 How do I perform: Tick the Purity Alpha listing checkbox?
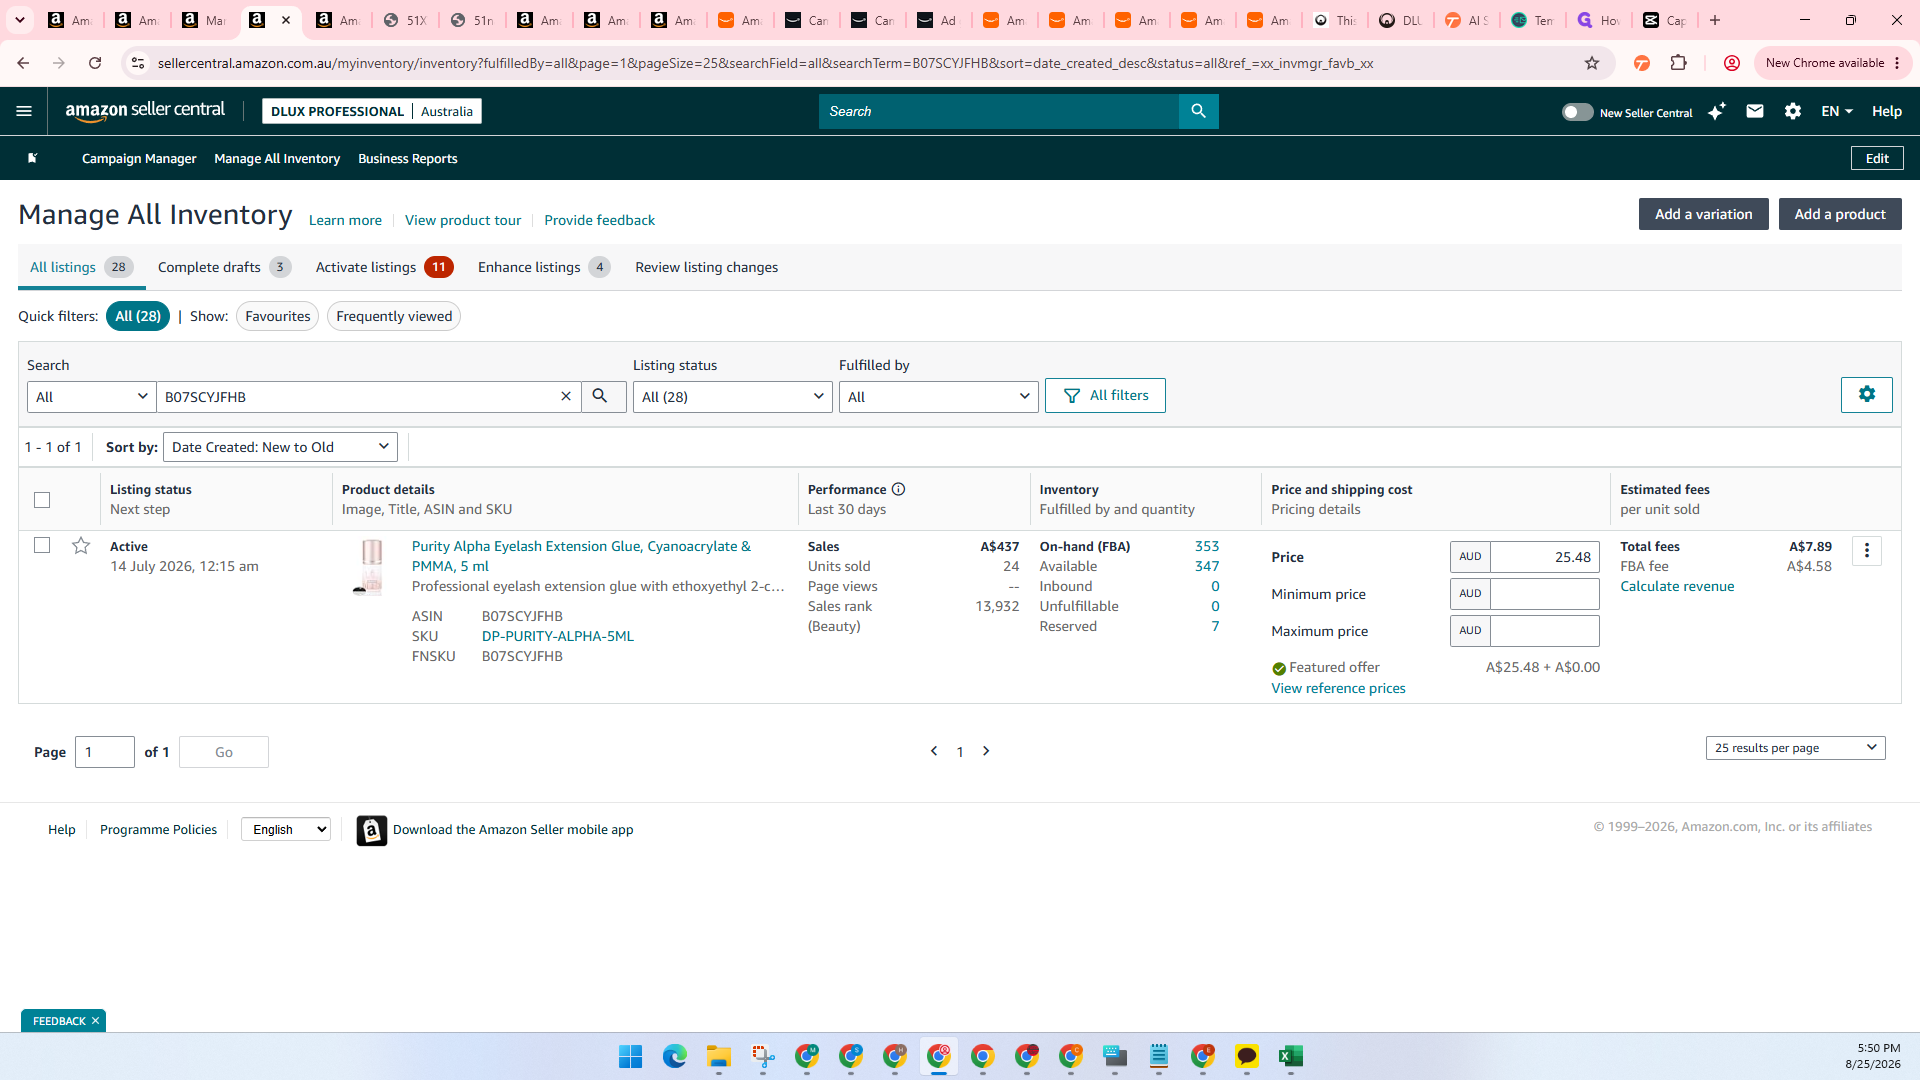coord(42,545)
